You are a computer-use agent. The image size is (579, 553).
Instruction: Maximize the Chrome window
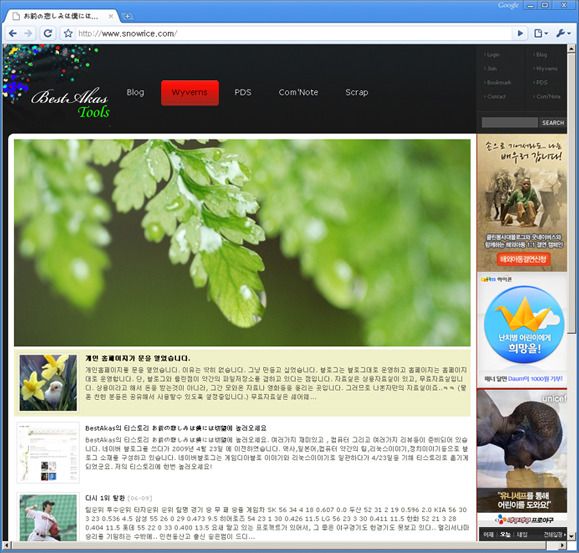tap(545, 5)
